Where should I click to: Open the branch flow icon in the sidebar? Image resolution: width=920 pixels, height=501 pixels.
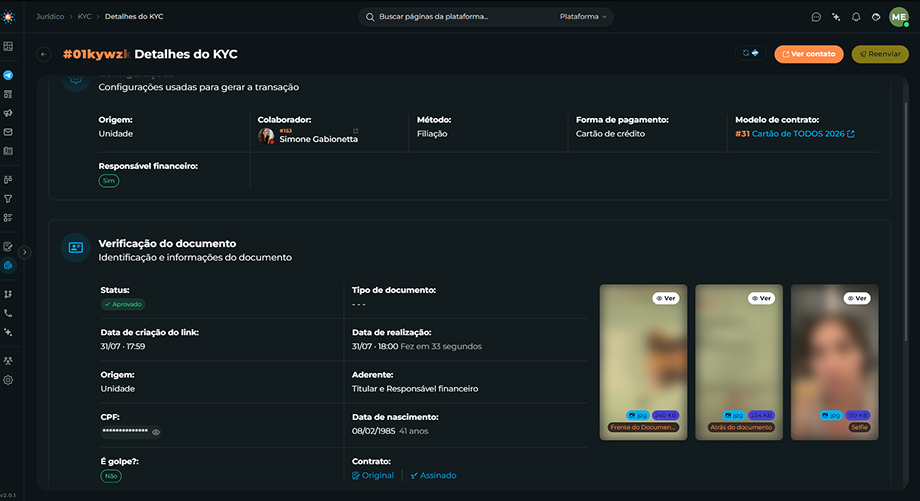point(8,294)
